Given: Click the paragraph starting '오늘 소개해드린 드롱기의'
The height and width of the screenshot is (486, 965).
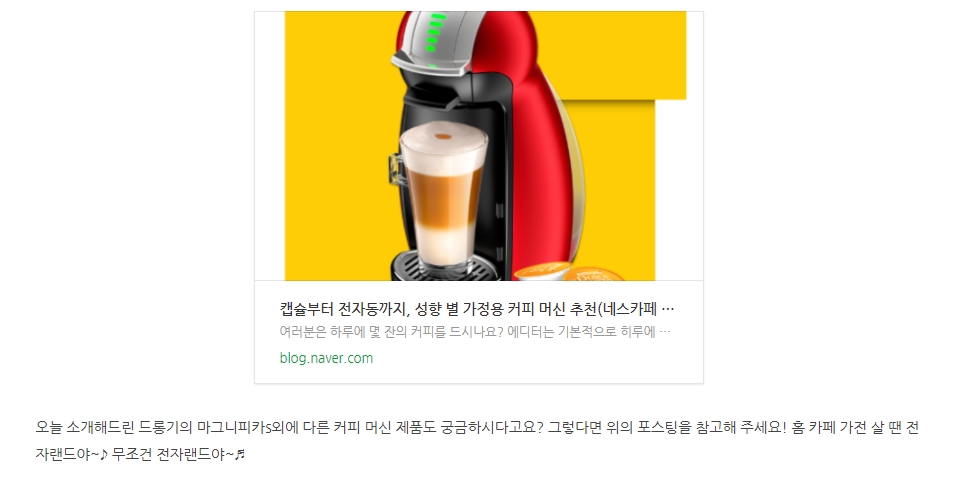Looking at the screenshot, I should pyautogui.click(x=477, y=441).
